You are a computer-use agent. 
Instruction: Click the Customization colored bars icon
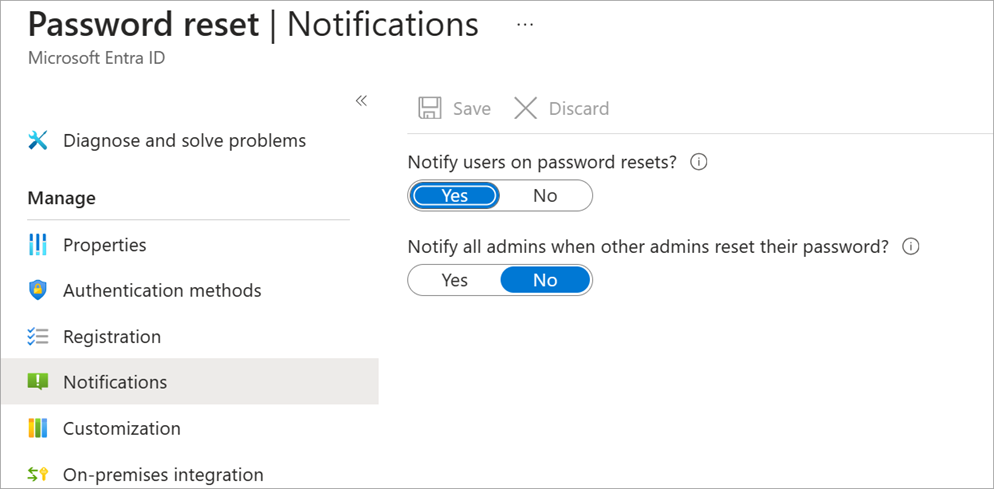38,428
